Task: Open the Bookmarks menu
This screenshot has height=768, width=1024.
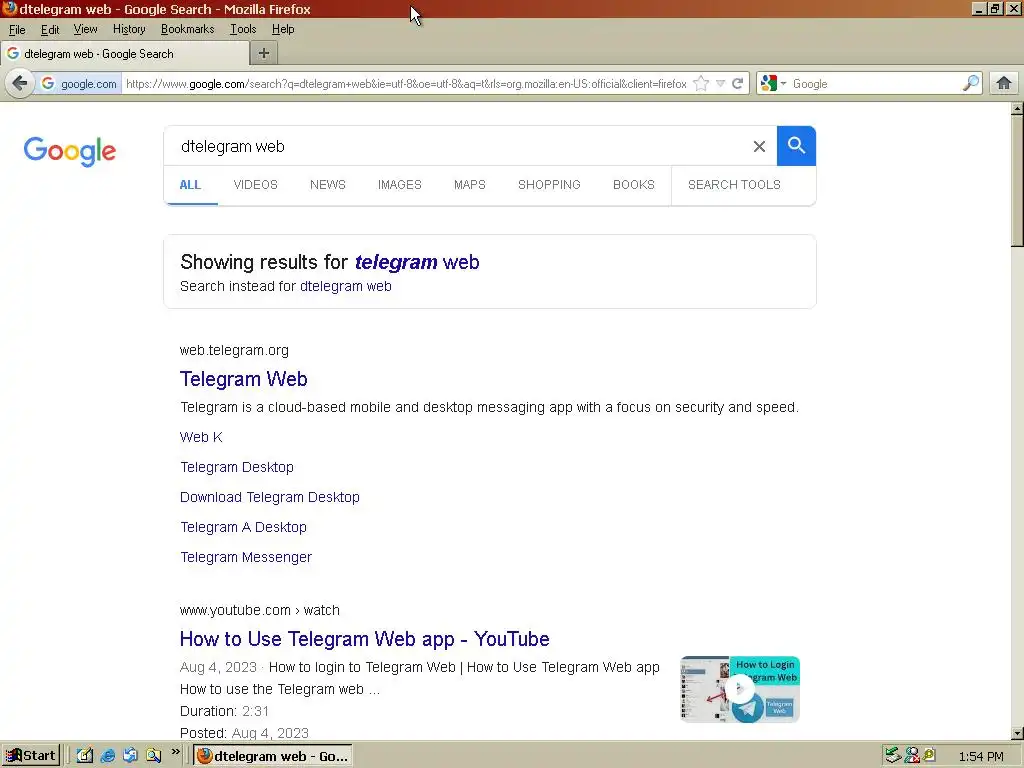Action: (x=187, y=29)
